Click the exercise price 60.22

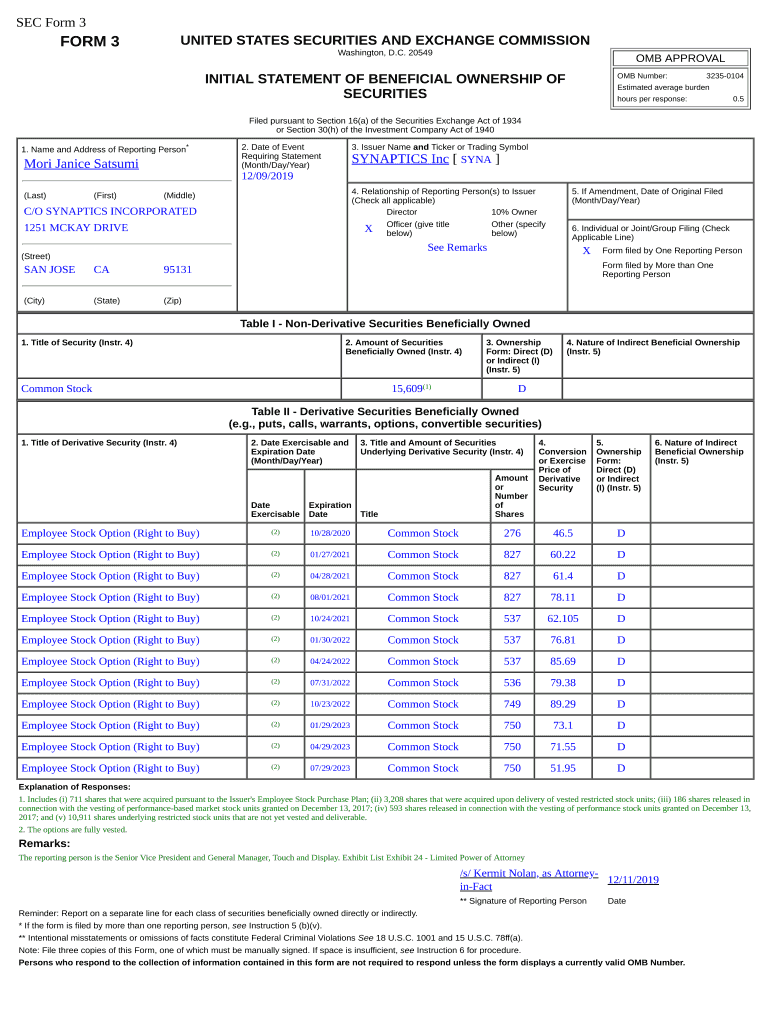pyautogui.click(x=563, y=554)
